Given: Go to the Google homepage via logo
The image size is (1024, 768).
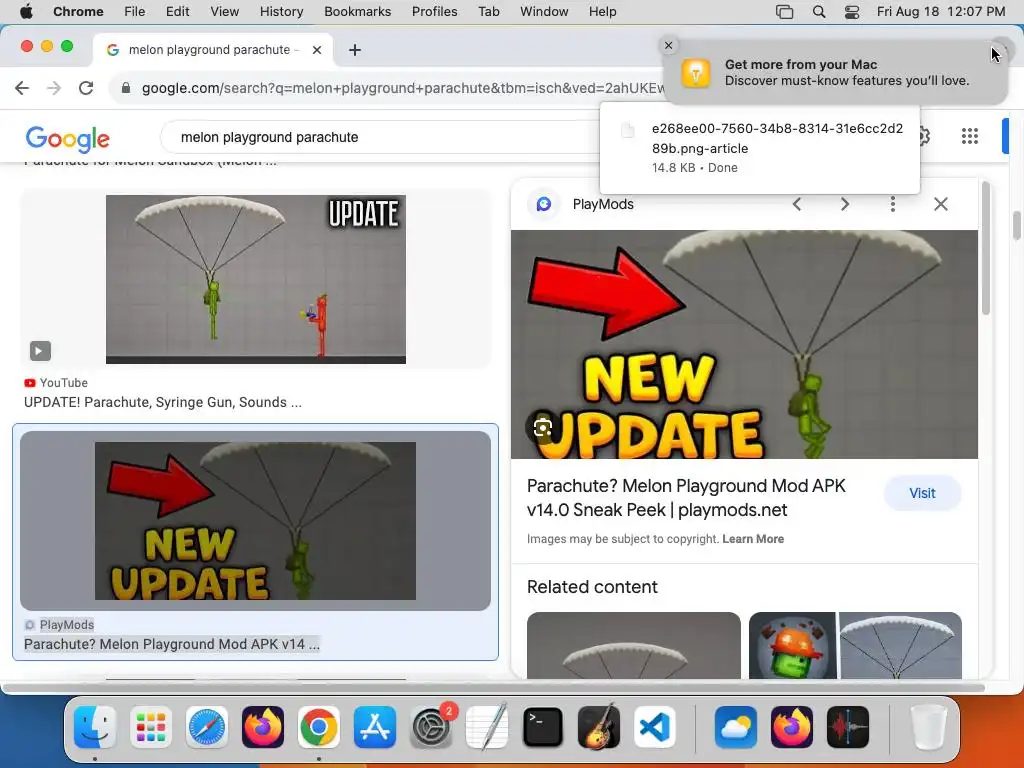Looking at the screenshot, I should (x=67, y=138).
